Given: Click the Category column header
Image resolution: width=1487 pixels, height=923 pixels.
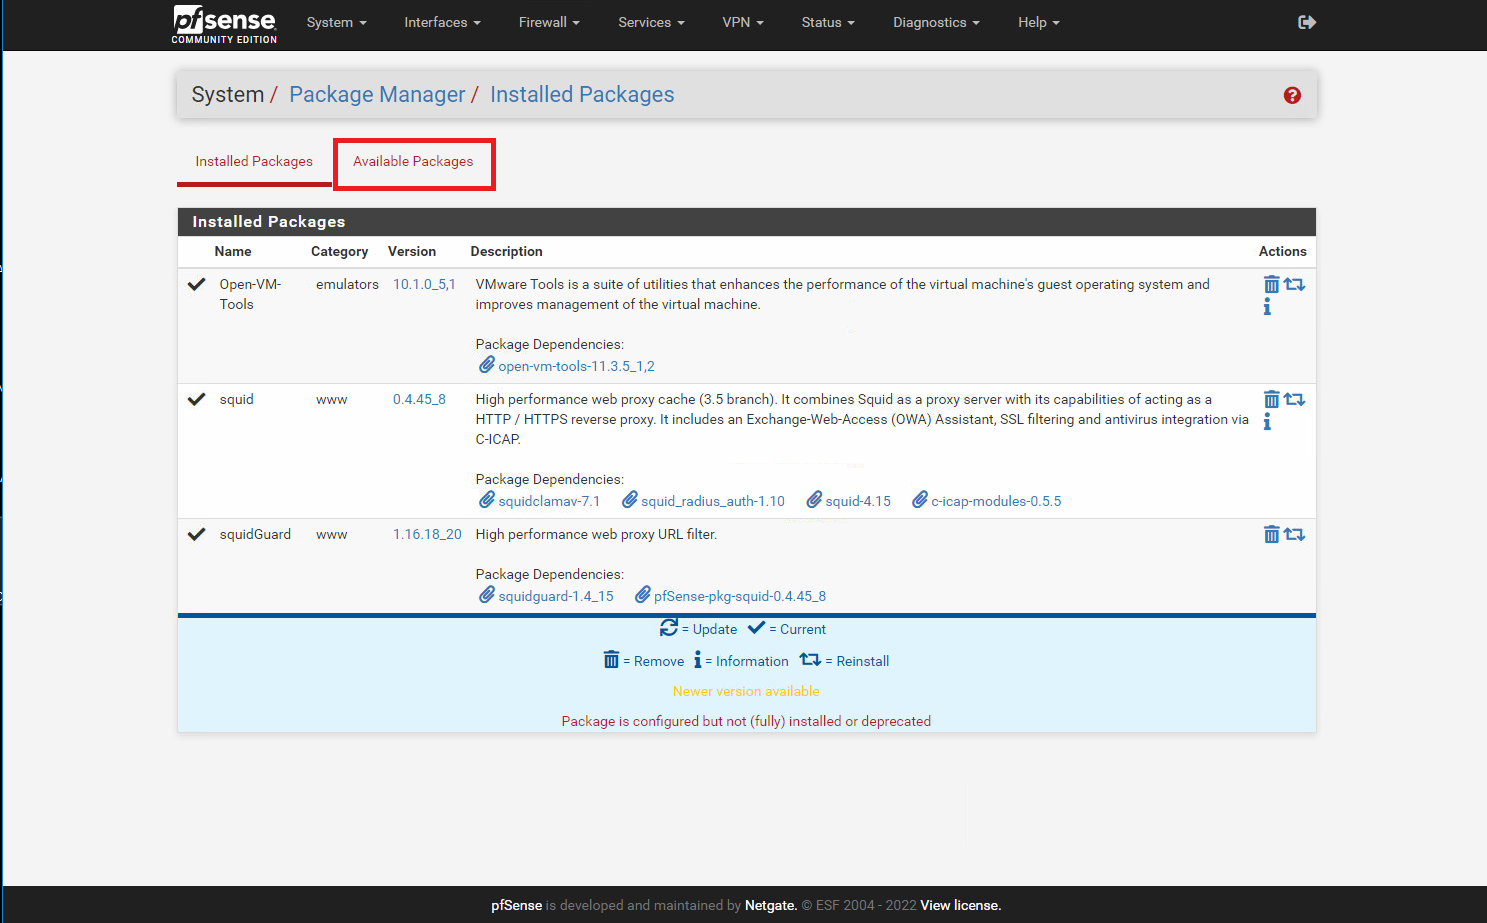Looking at the screenshot, I should coord(339,252).
